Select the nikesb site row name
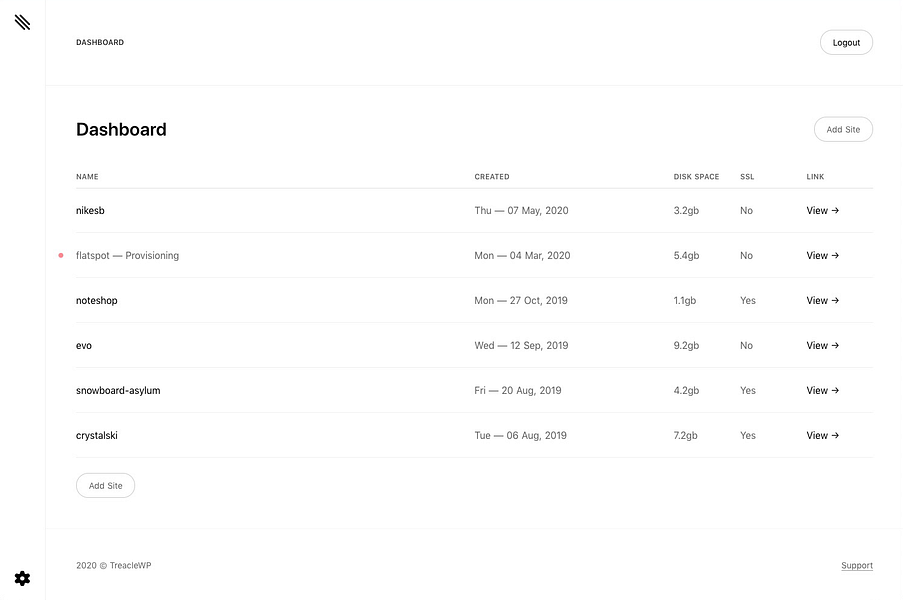The width and height of the screenshot is (903, 600). [x=90, y=210]
